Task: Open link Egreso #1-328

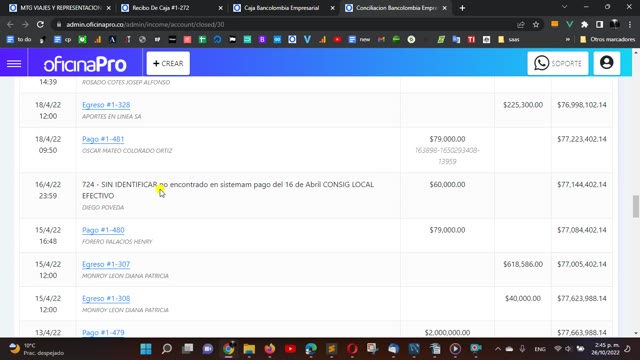Action: pyautogui.click(x=106, y=105)
